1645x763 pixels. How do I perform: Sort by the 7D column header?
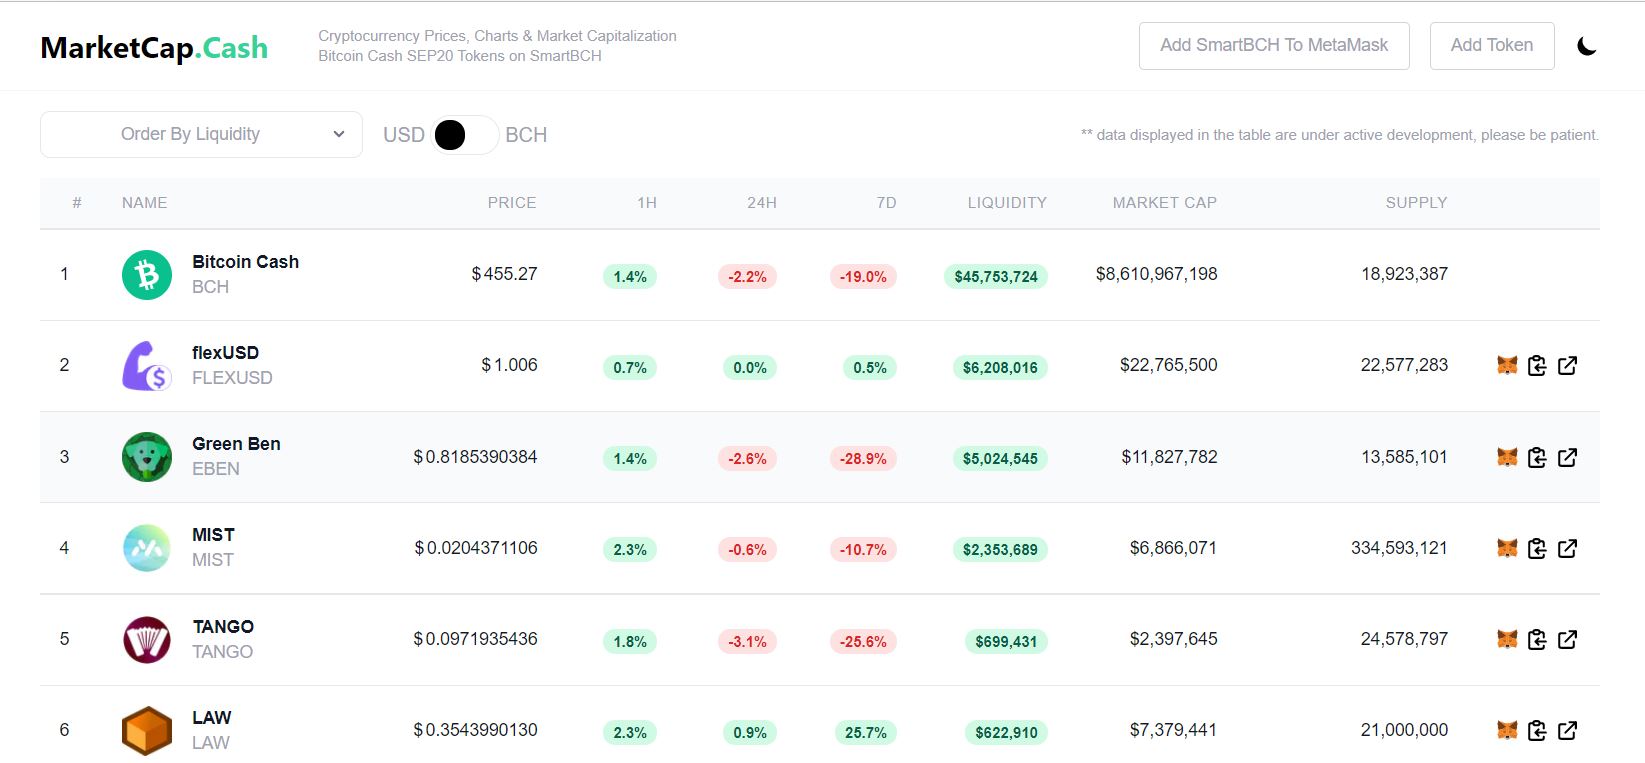pos(886,203)
